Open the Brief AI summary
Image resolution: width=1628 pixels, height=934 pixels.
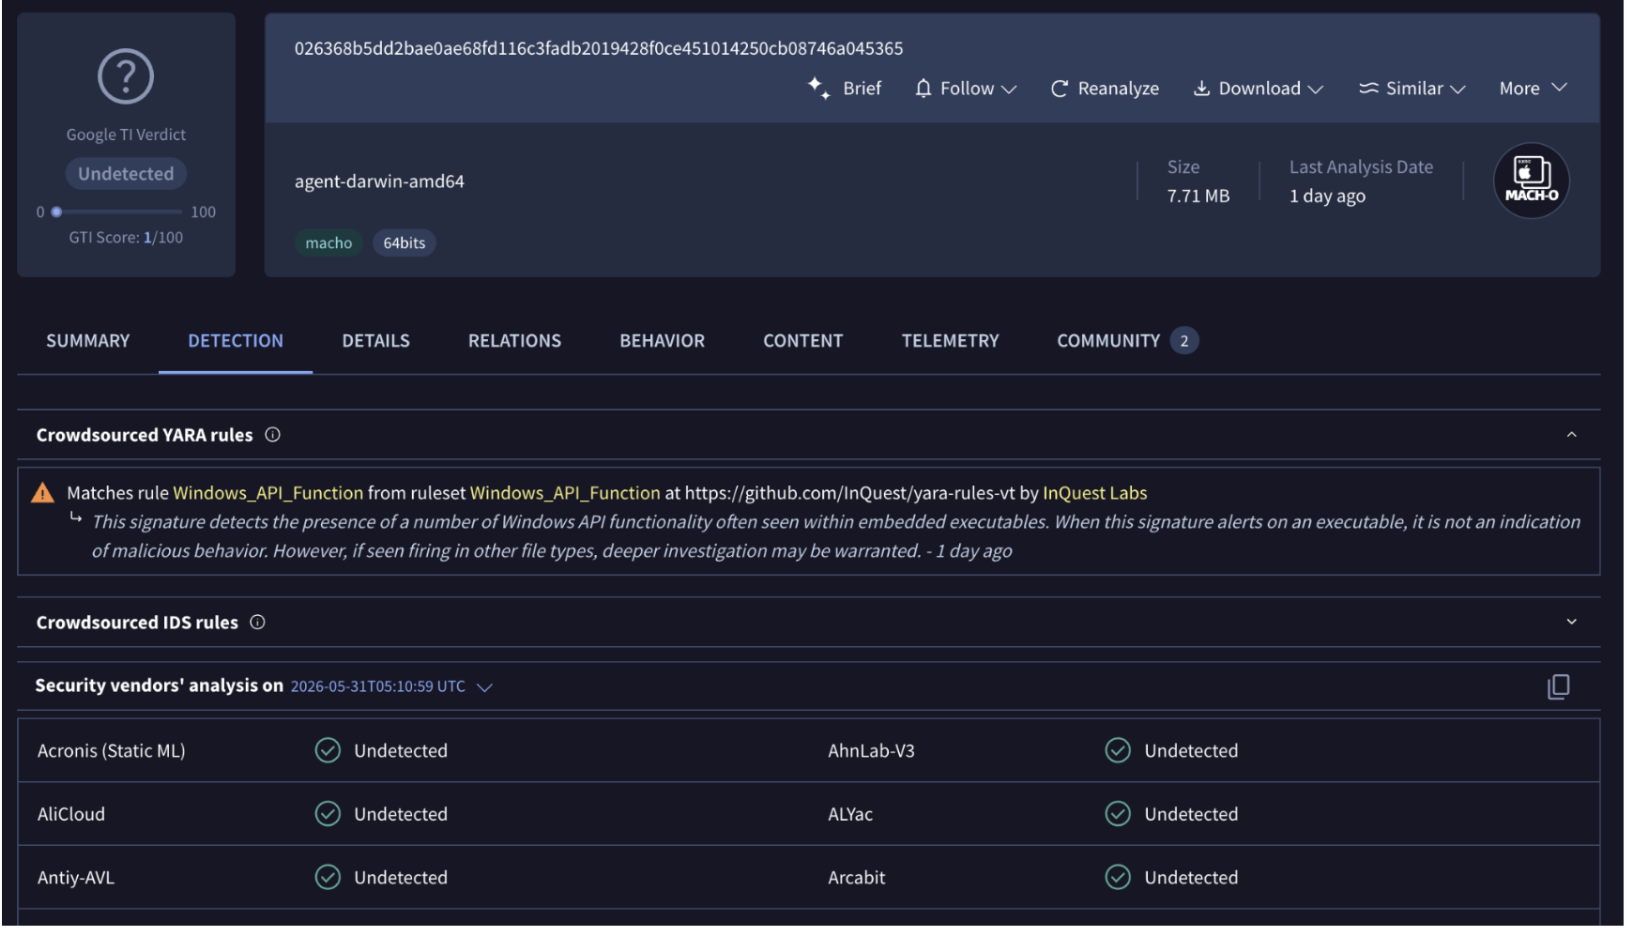pos(845,88)
